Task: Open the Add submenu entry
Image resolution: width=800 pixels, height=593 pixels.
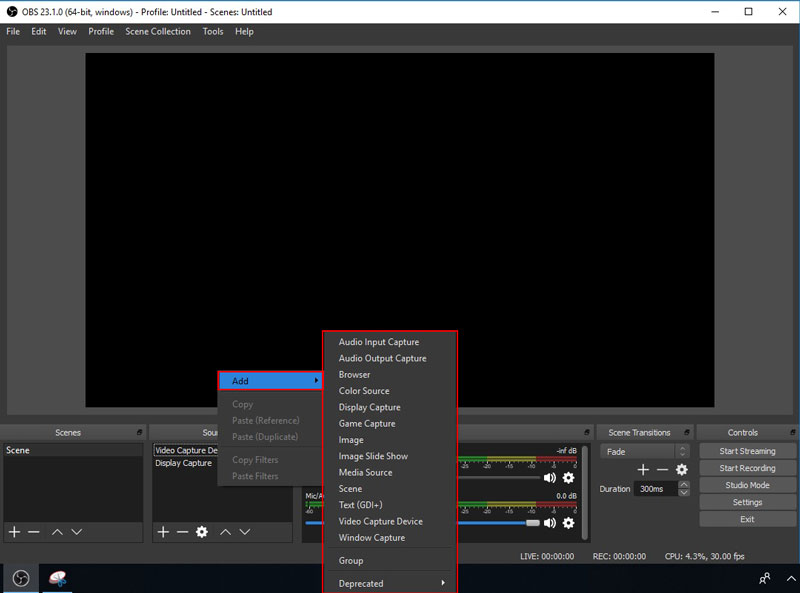Action: [x=271, y=381]
